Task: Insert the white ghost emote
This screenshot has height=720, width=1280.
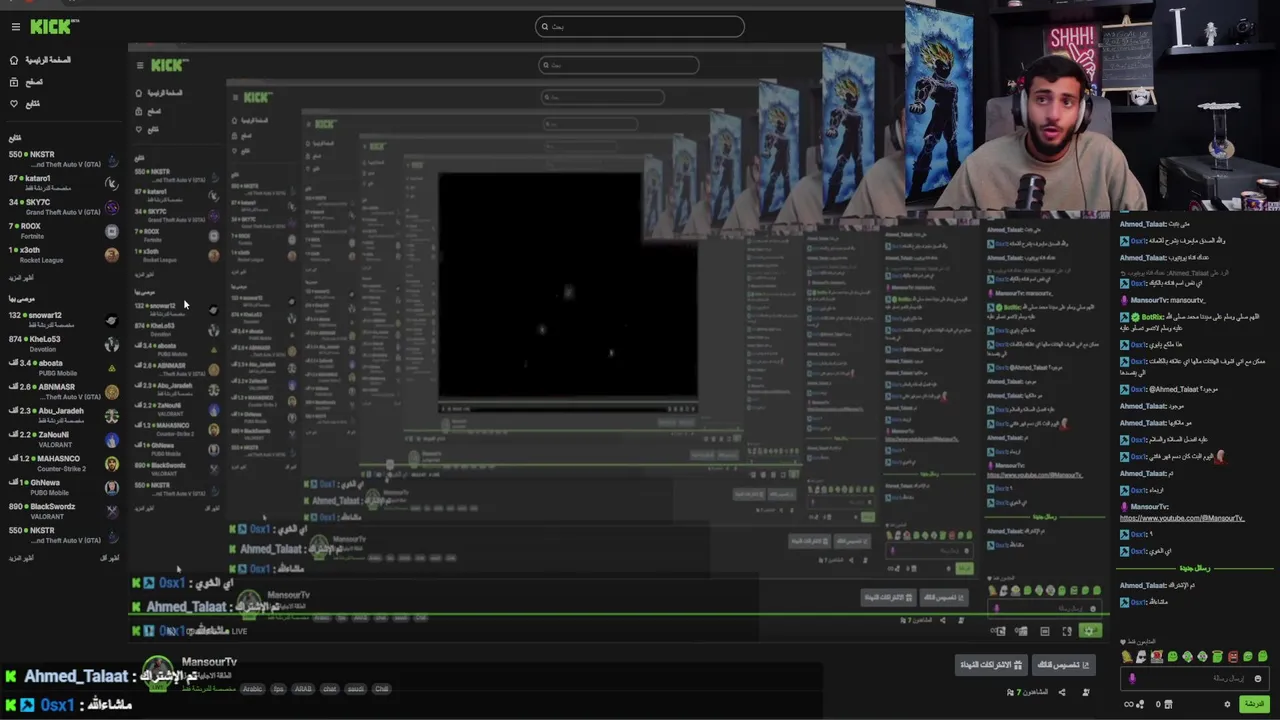Action: pos(1142,657)
